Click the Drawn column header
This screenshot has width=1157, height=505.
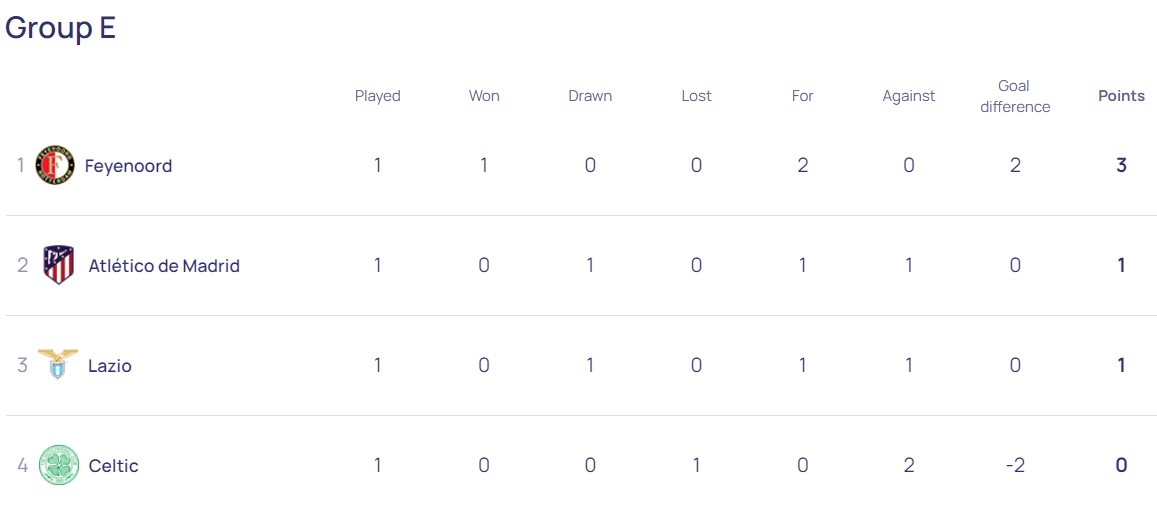(x=590, y=96)
